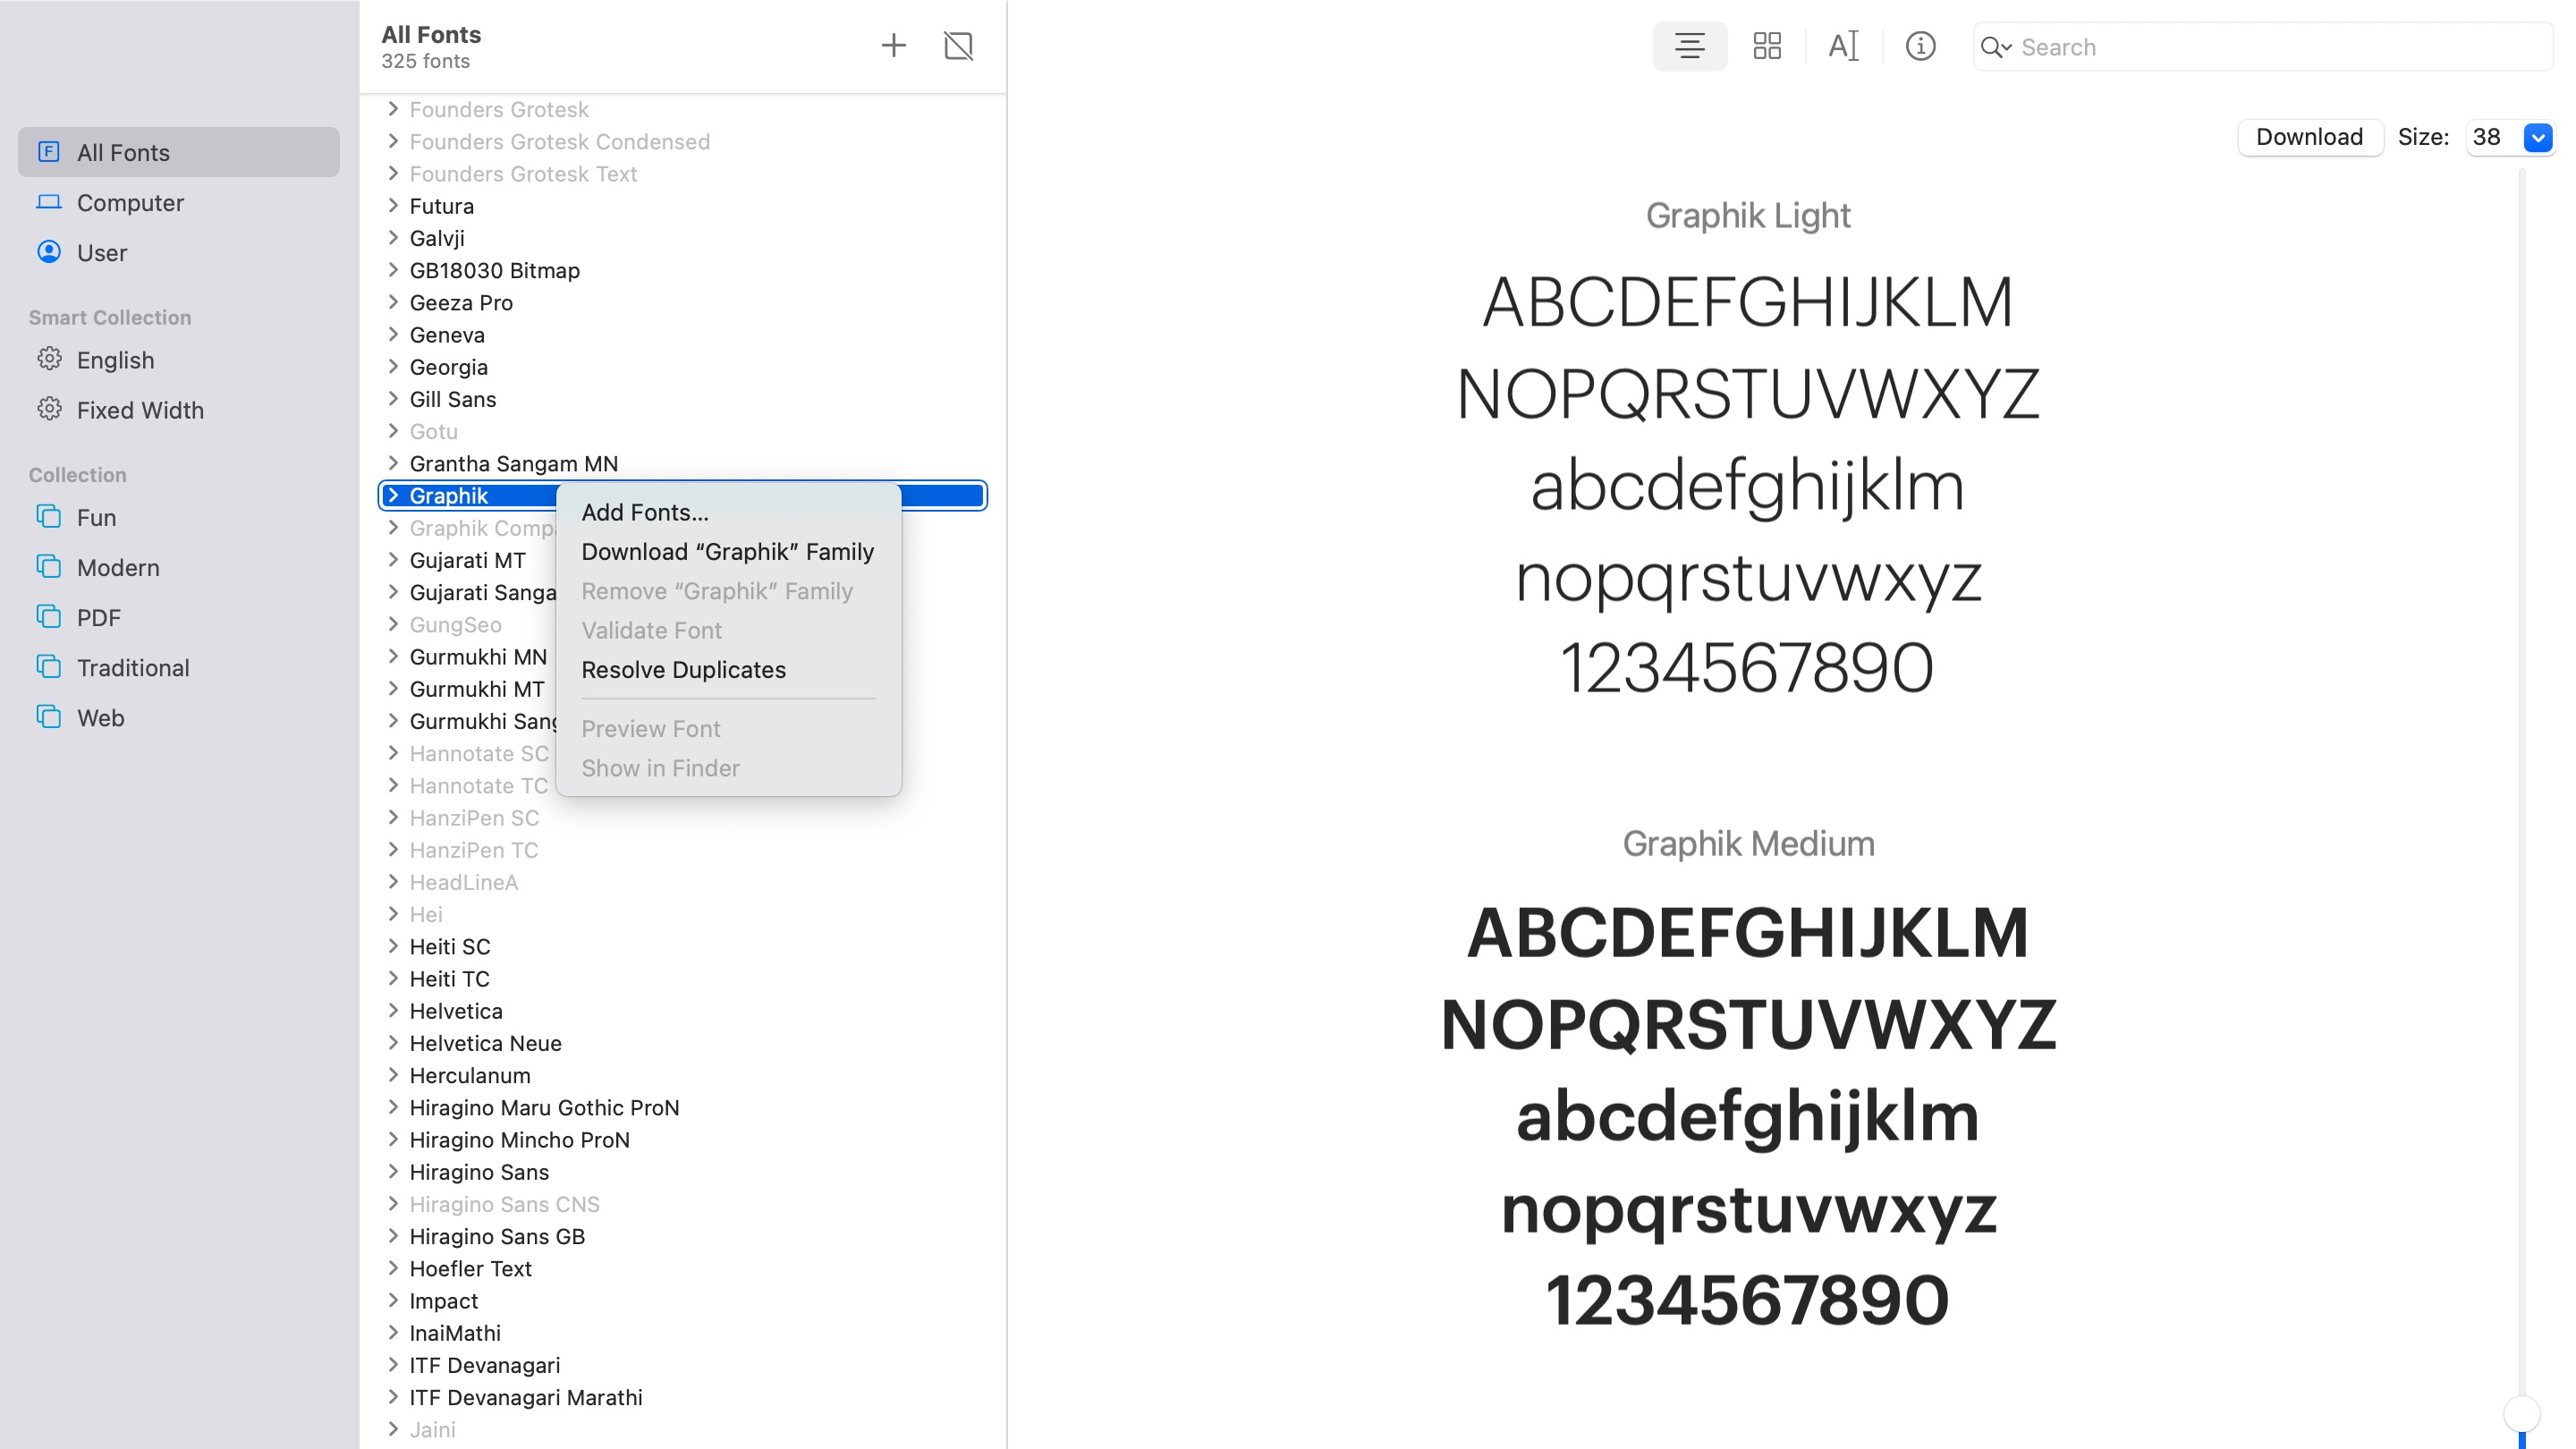Viewport: 2576px width, 1449px height.
Task: Select Hiragino Maru Gothic ProN row
Action: click(683, 1107)
